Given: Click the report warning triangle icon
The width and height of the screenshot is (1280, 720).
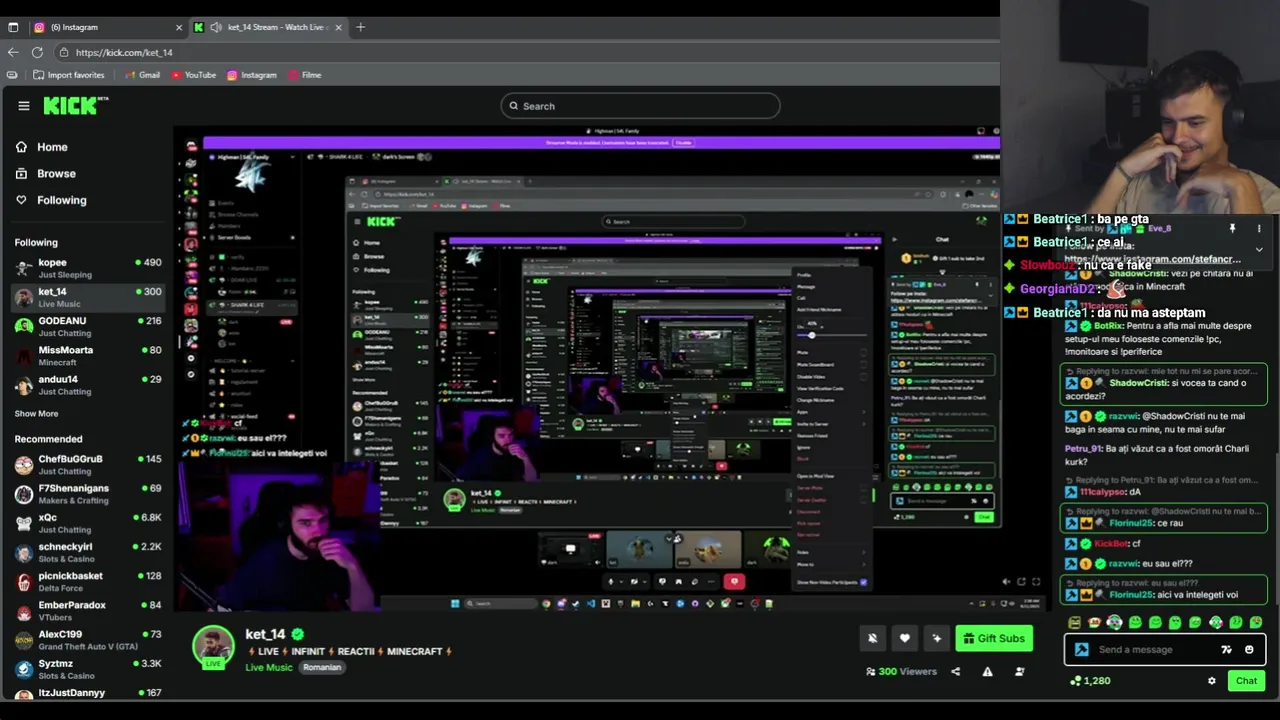Looking at the screenshot, I should pyautogui.click(x=987, y=672).
